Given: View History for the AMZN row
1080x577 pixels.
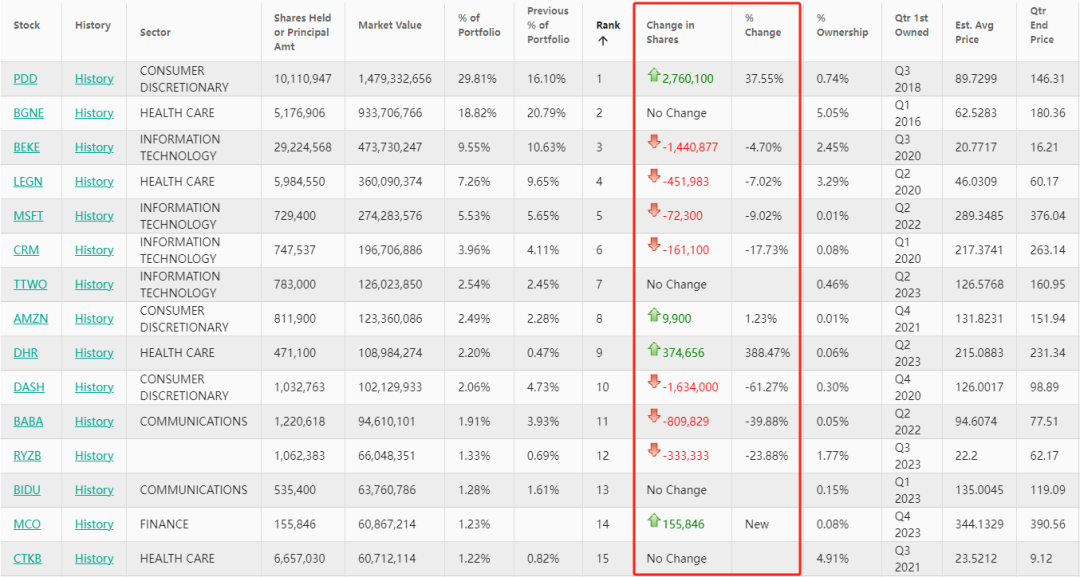Looking at the screenshot, I should click(x=94, y=319).
